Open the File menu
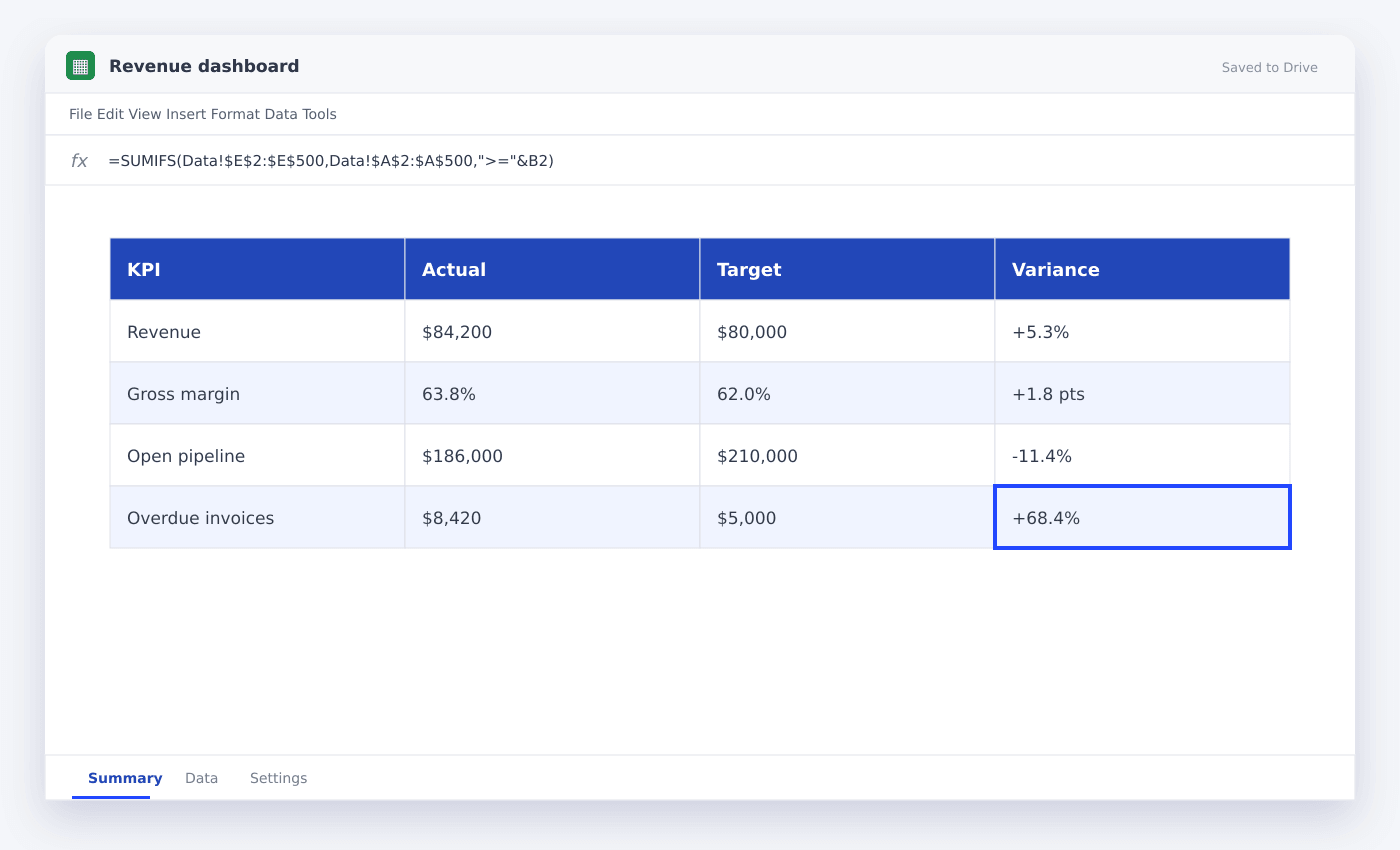This screenshot has height=850, width=1400. 81,114
